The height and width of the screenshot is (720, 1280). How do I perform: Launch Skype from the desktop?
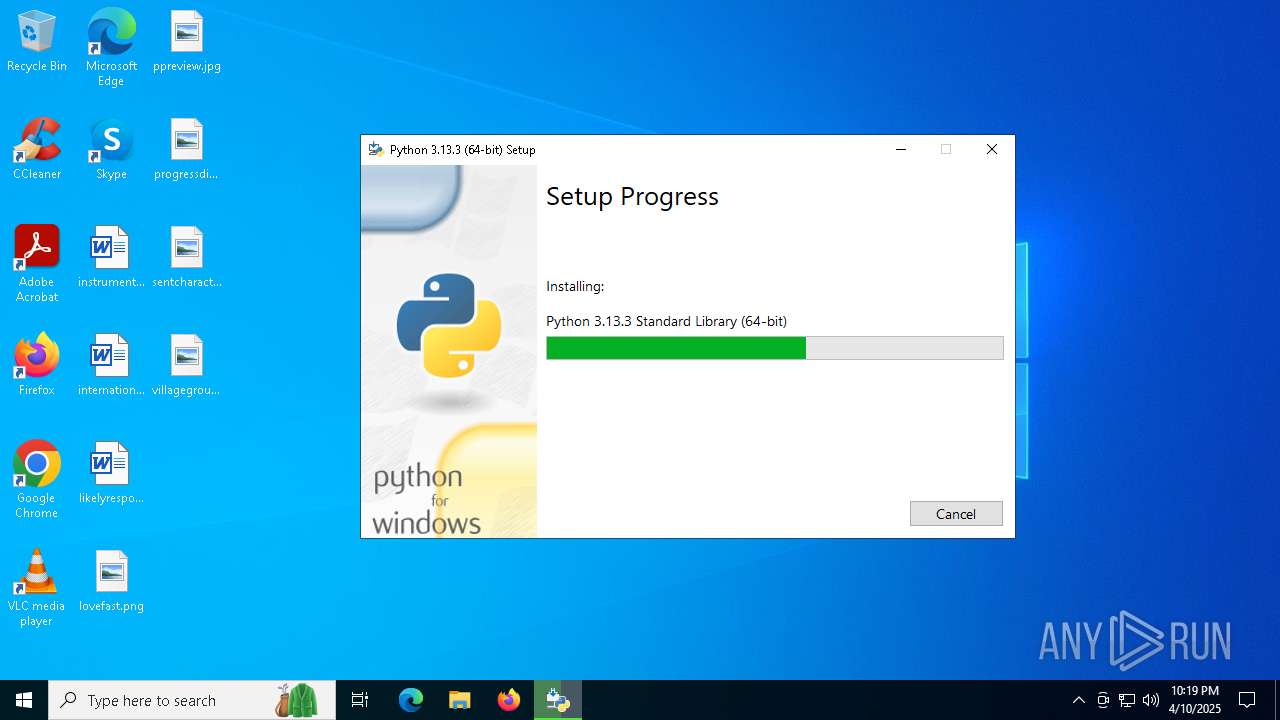click(111, 149)
